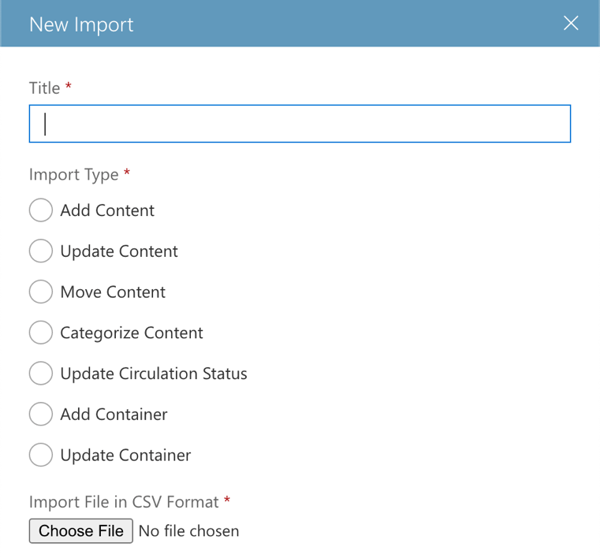
Task: Click the "Move Content" label text
Action: (x=113, y=292)
